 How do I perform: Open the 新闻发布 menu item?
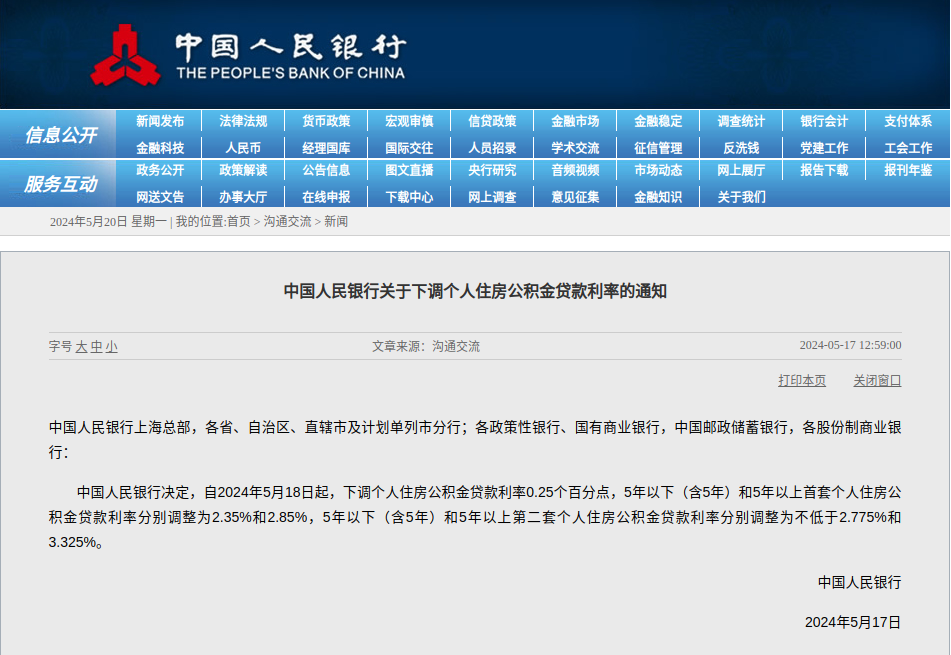tap(160, 121)
